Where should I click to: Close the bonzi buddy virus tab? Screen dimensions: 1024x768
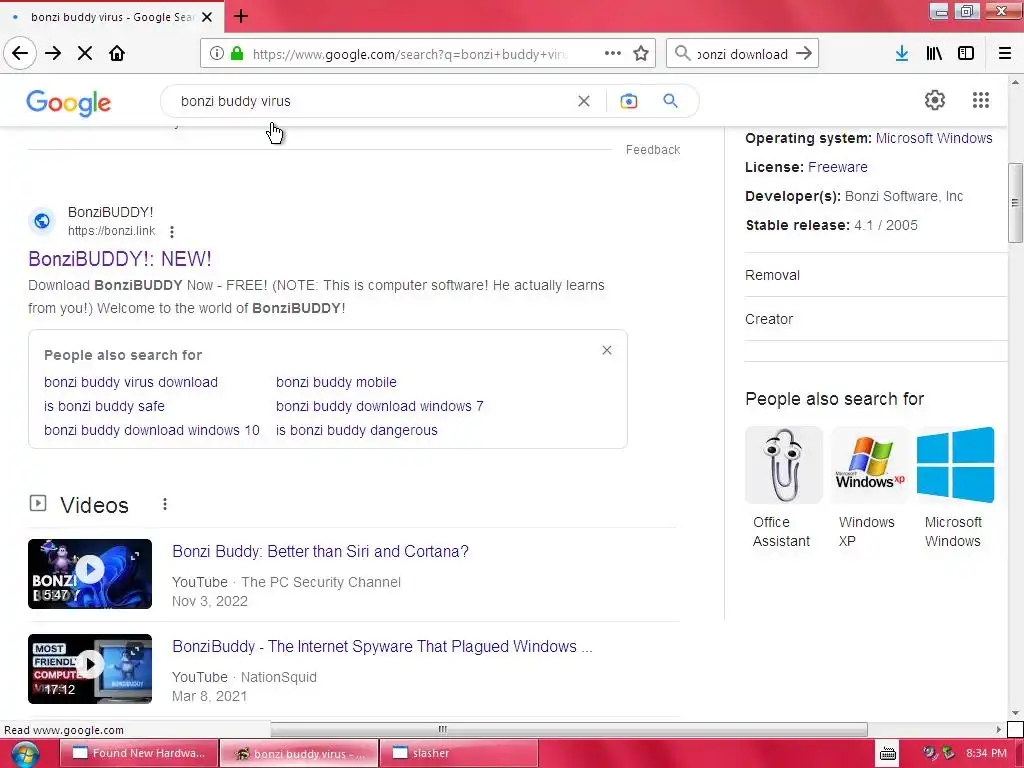[x=207, y=17]
